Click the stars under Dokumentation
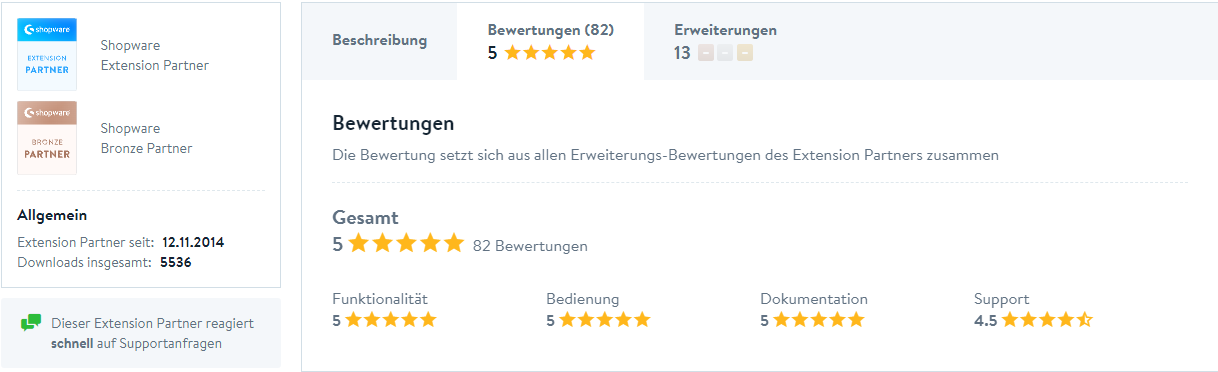This screenshot has width=1218, height=372. 819,320
